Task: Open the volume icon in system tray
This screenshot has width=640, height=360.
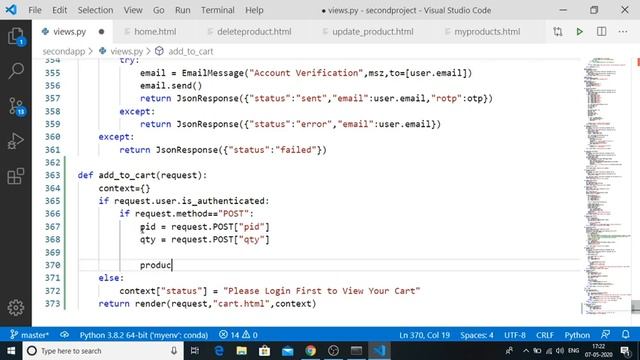Action: pyautogui.click(x=560, y=351)
